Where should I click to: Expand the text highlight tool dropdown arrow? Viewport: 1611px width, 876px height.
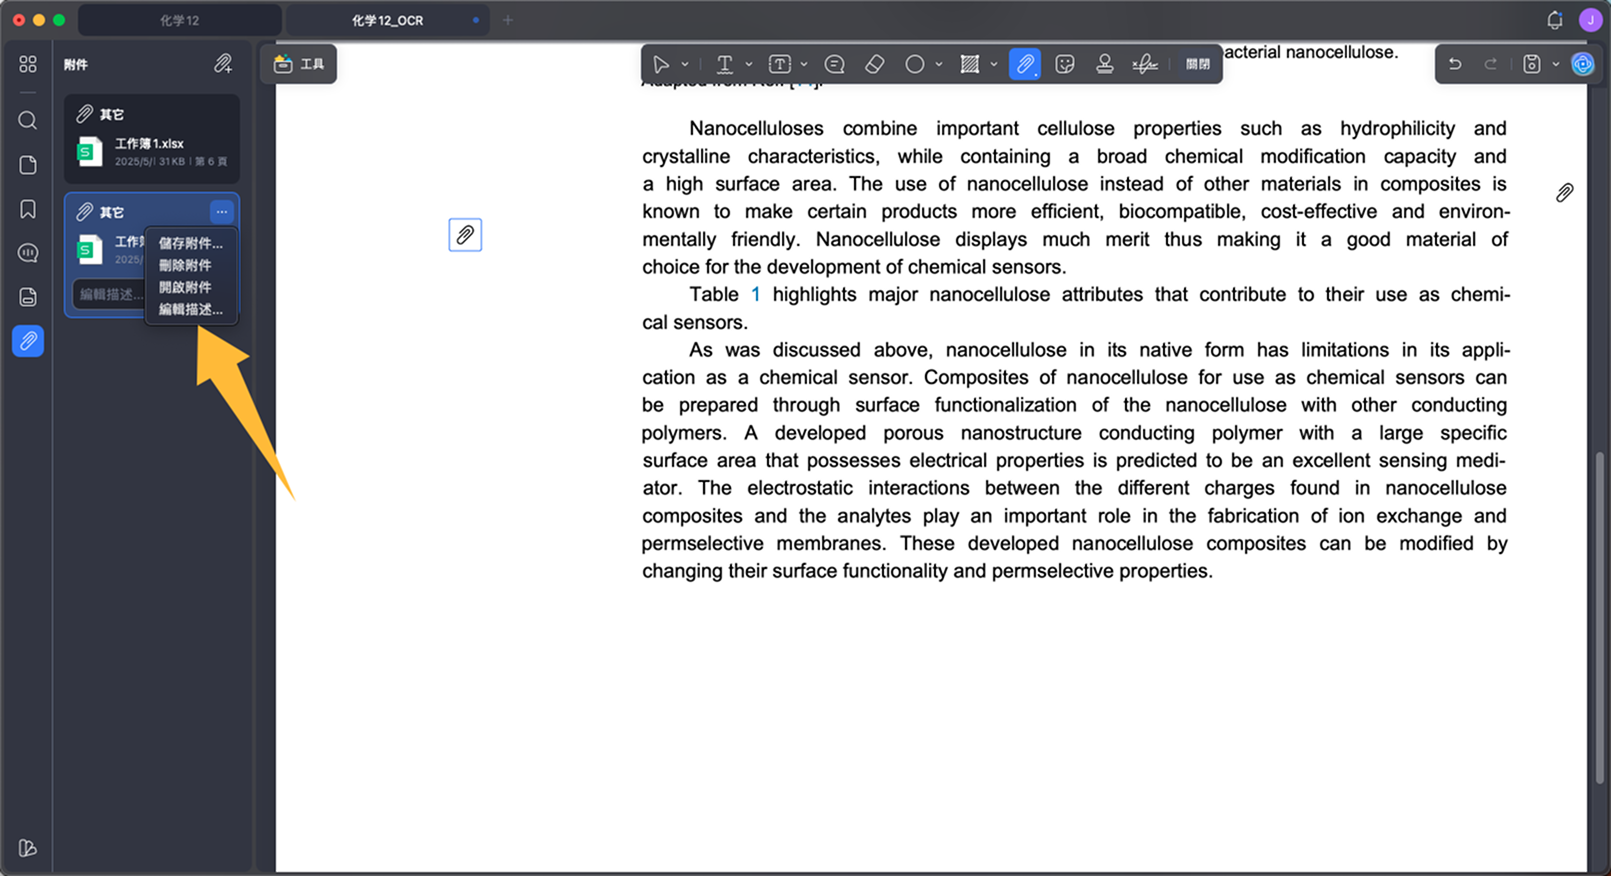pyautogui.click(x=748, y=64)
